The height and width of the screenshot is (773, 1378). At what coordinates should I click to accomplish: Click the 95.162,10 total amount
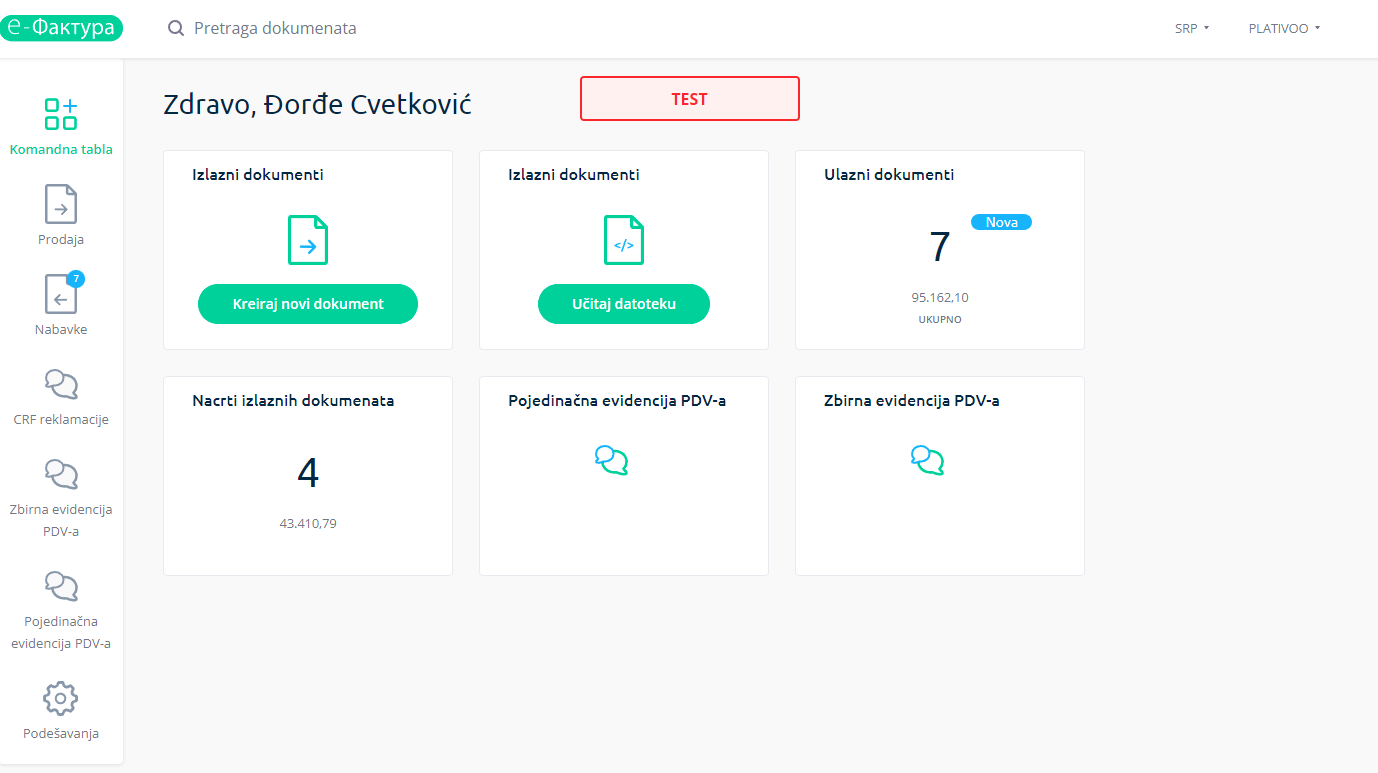point(940,297)
